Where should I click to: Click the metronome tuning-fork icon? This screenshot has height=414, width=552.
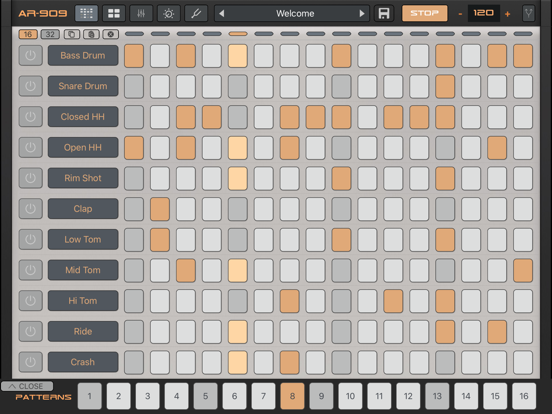[x=528, y=14]
